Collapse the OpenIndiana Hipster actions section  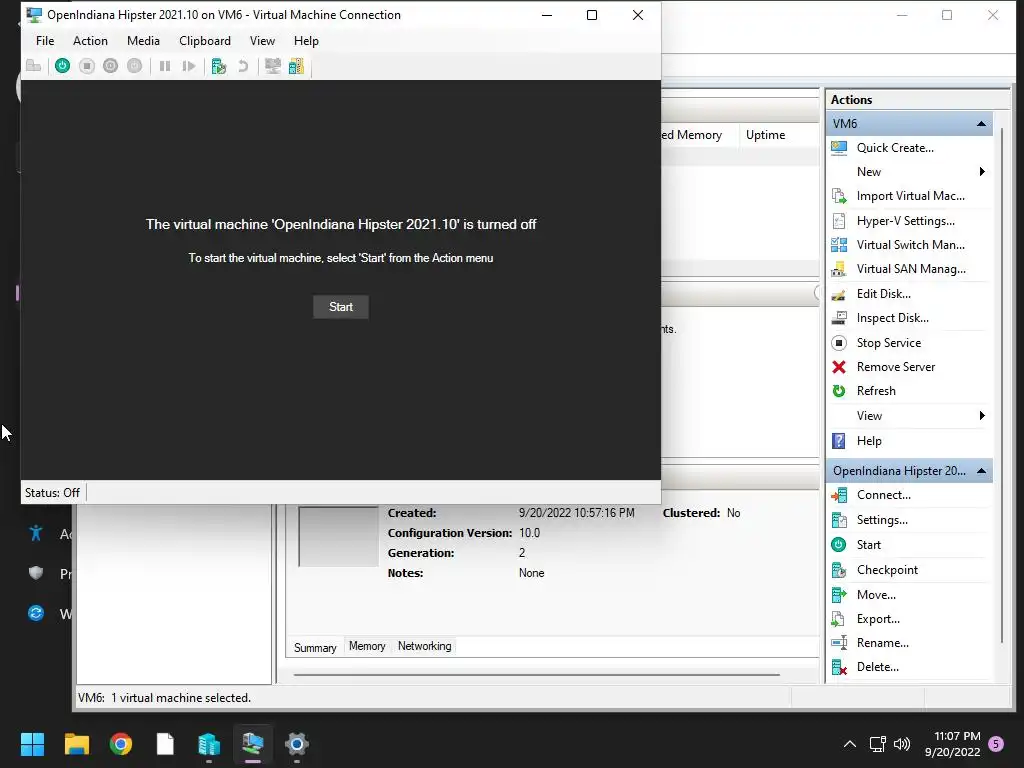[x=981, y=471]
